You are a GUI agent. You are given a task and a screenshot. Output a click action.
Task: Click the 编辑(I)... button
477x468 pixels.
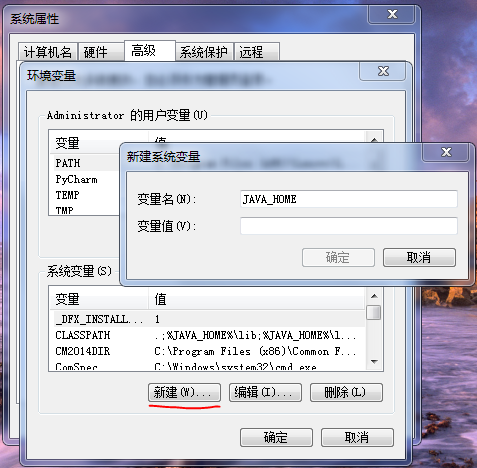(x=265, y=392)
